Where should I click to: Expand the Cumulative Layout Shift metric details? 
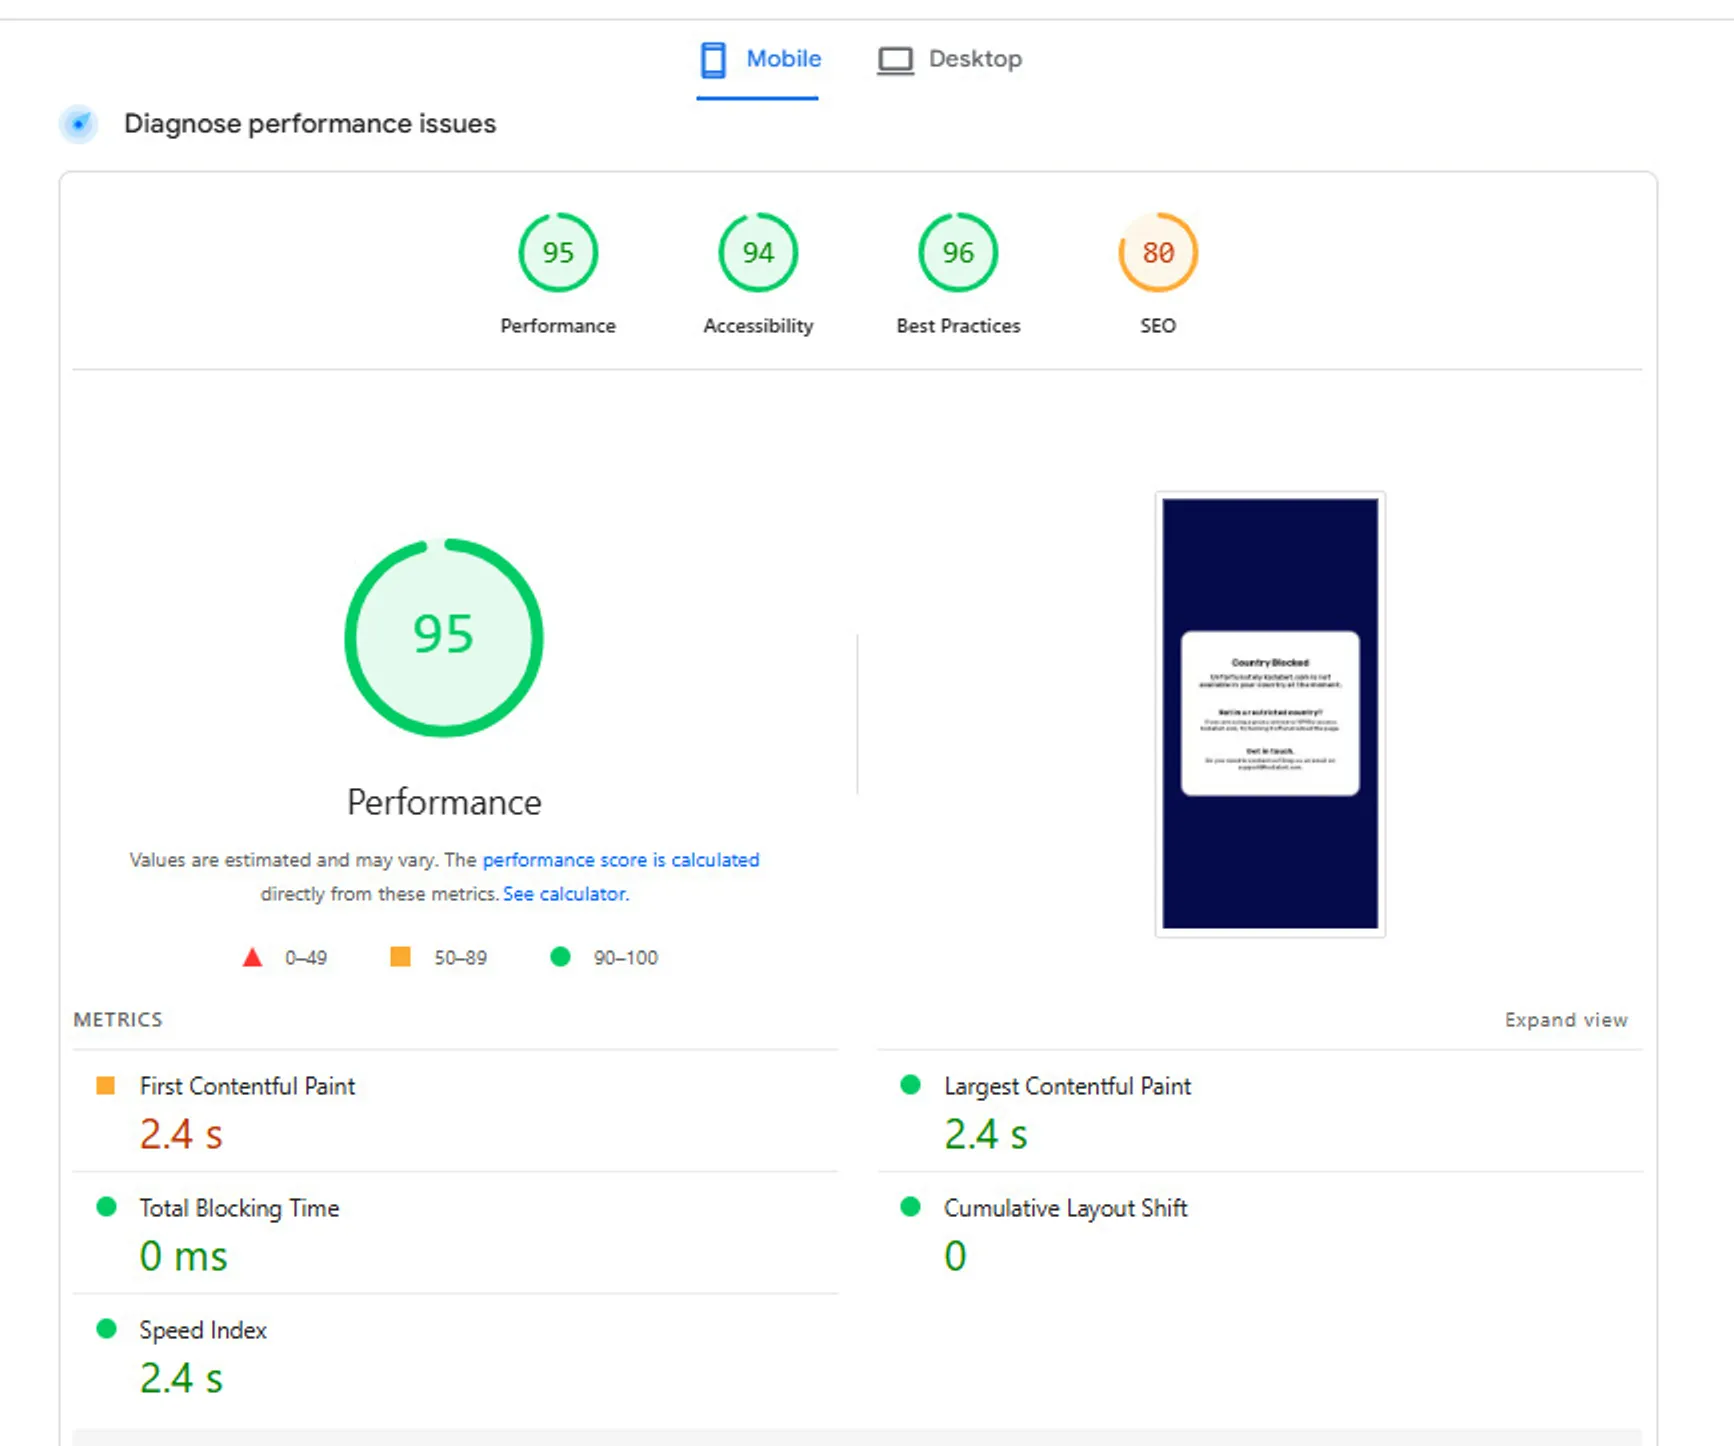[x=1063, y=1206]
